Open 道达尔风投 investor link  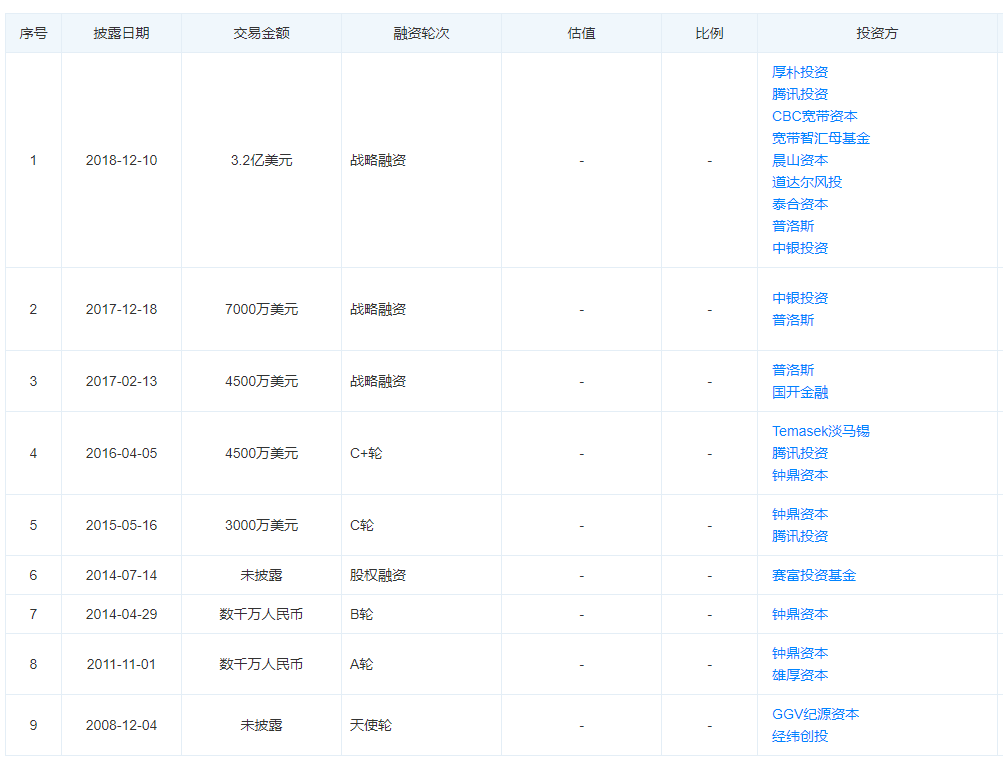(x=807, y=182)
